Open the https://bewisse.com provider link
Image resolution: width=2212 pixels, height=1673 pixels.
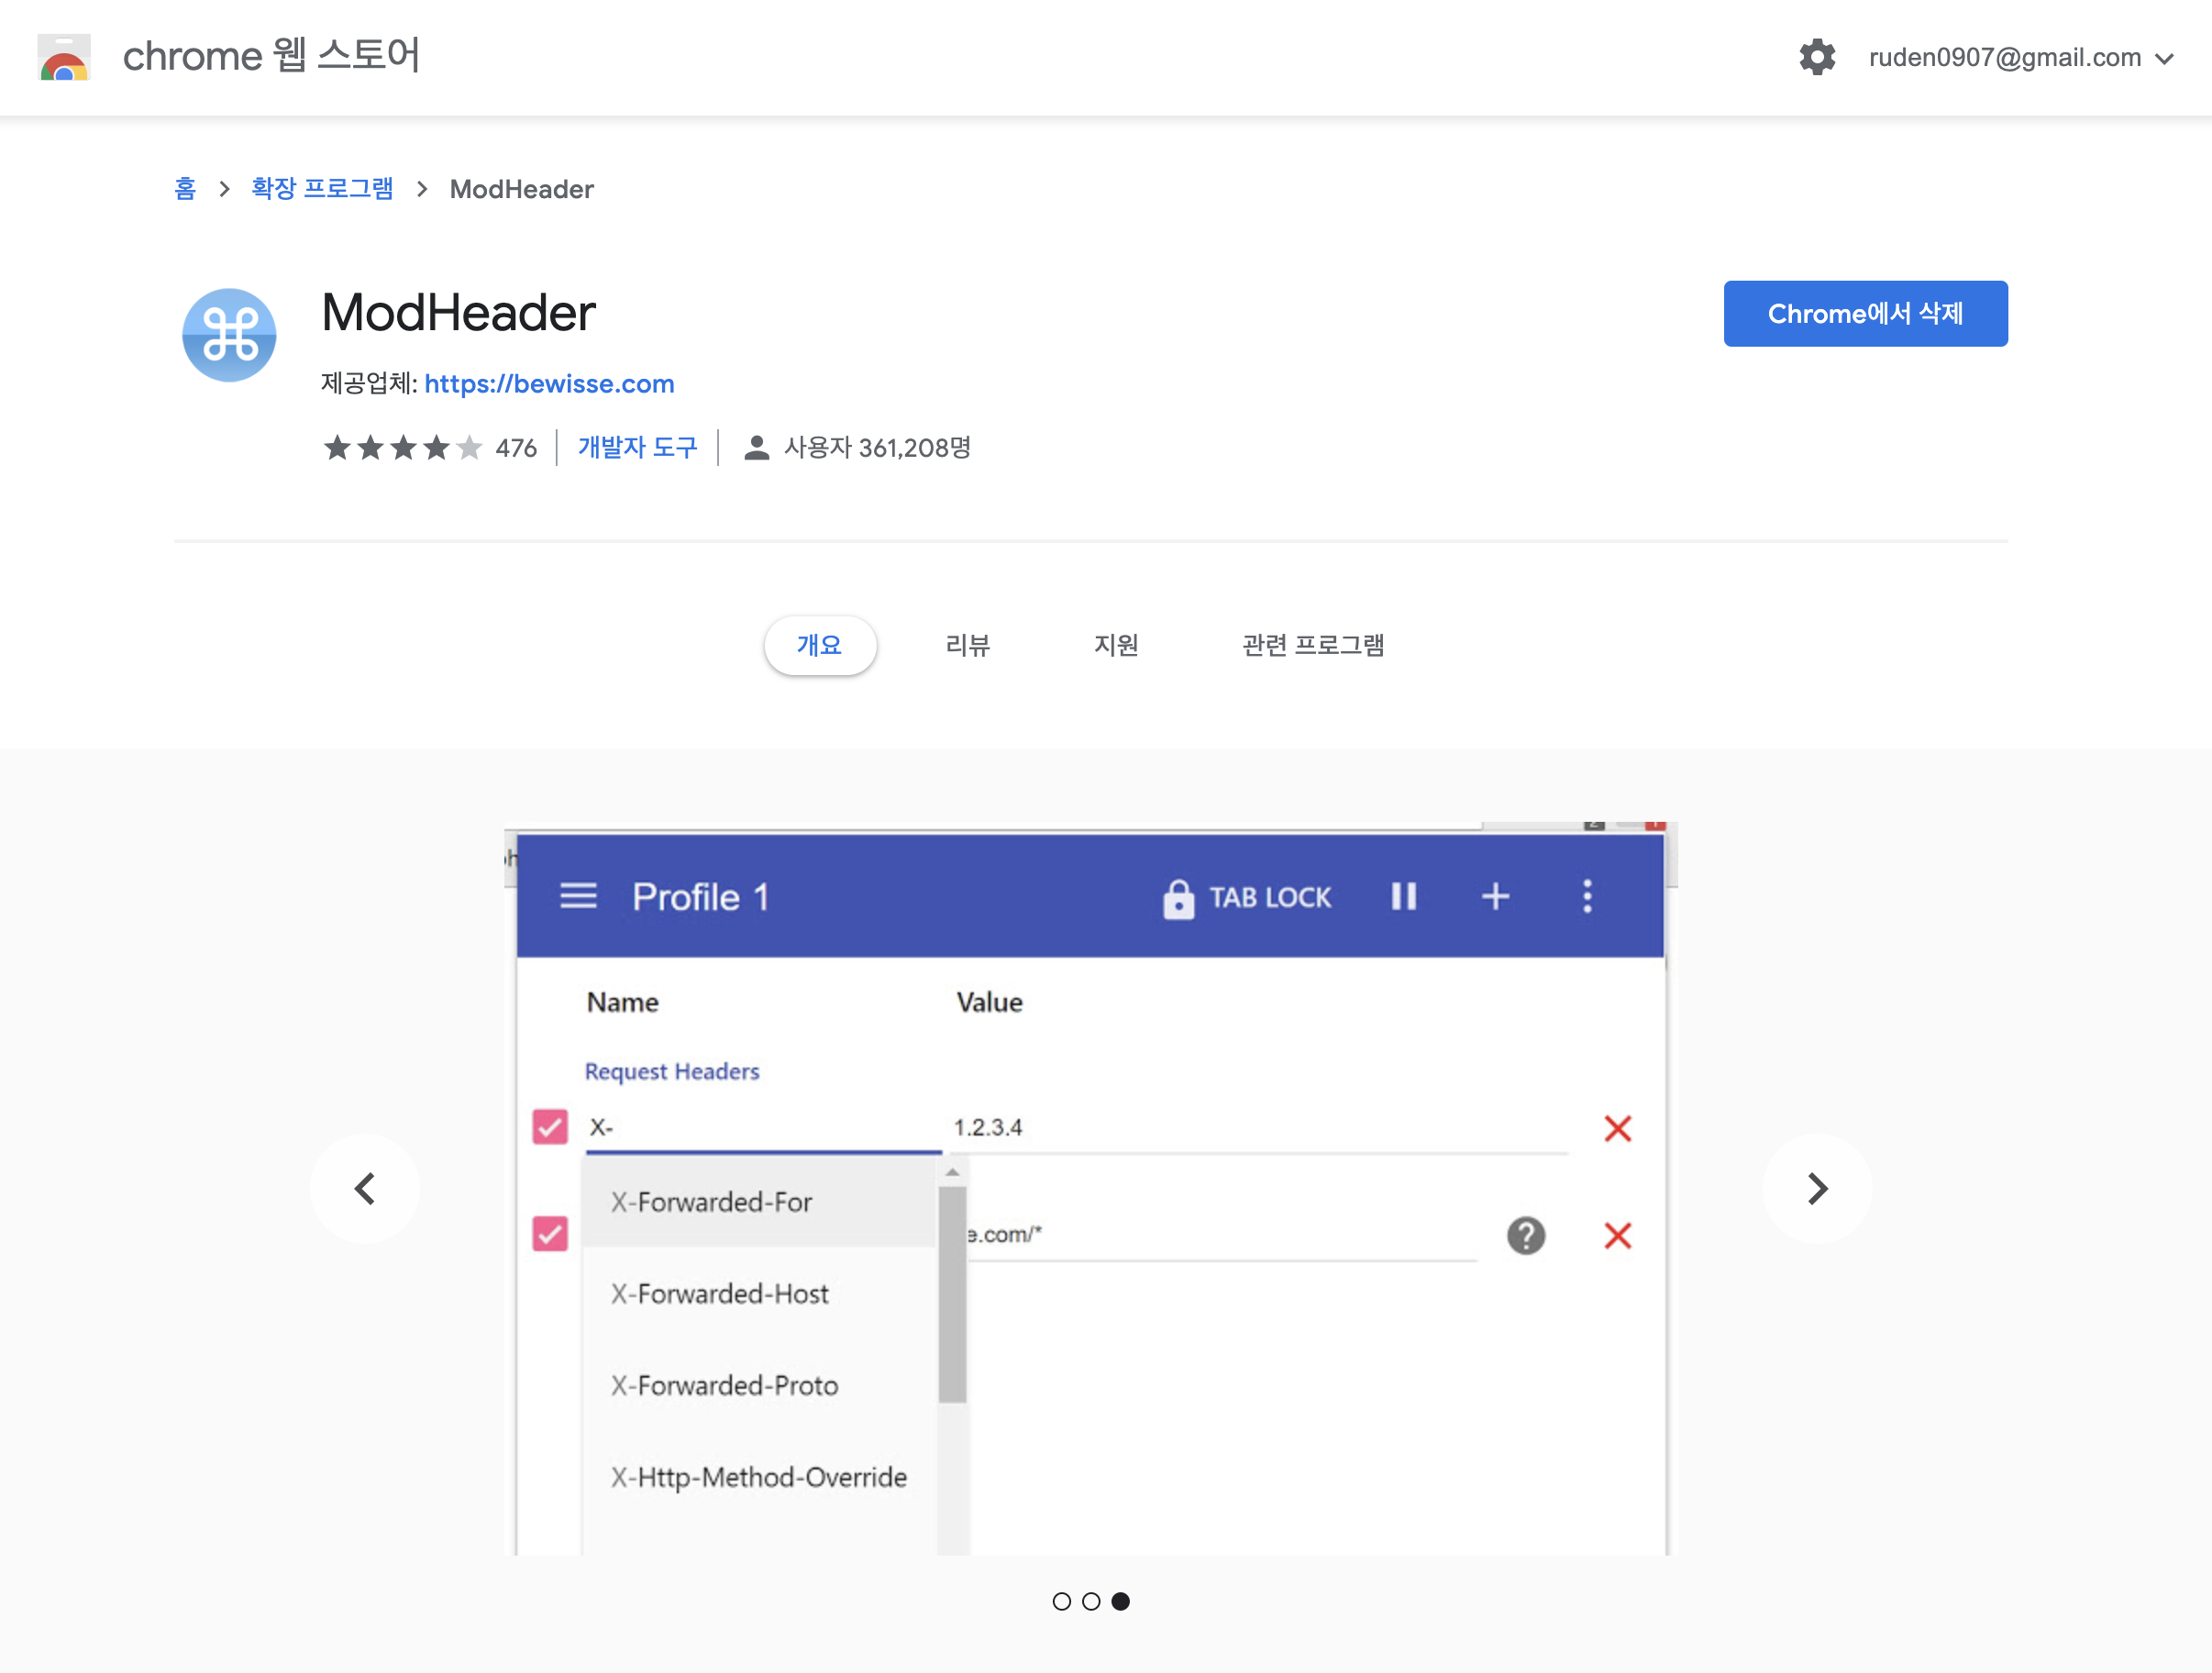(549, 384)
